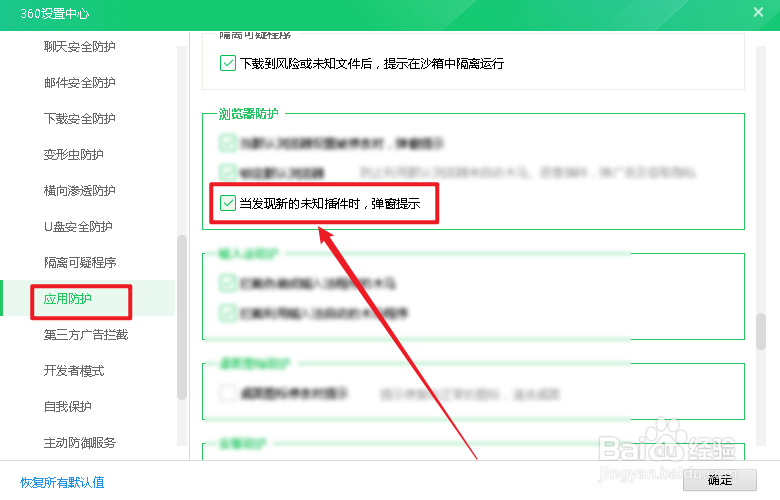
Task: Toggle second checkbox in the input method protection group
Action: 228,313
